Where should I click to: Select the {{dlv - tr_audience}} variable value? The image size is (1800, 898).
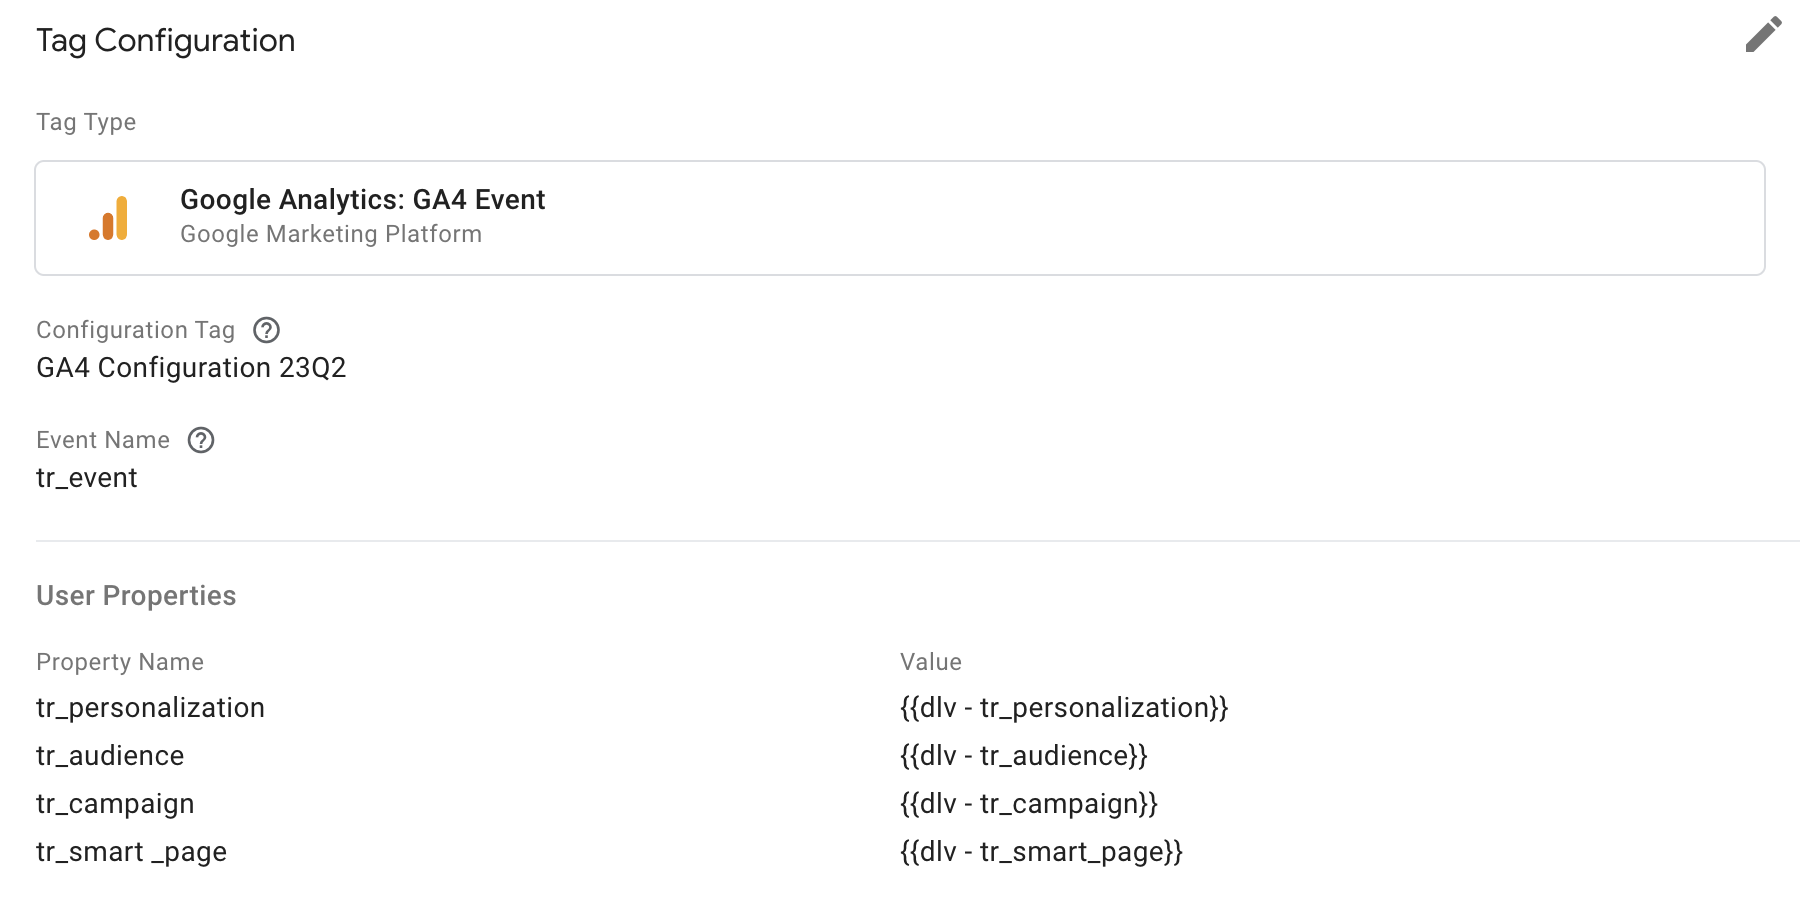[x=1024, y=756]
